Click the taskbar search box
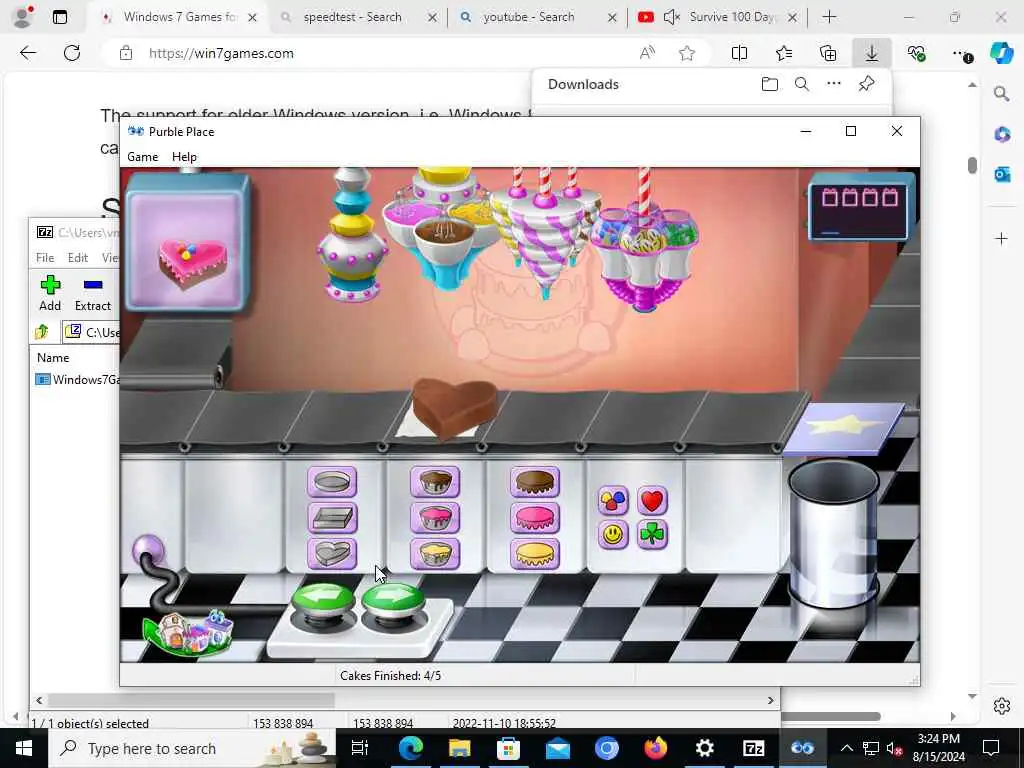This screenshot has width=1024, height=768. 192,748
